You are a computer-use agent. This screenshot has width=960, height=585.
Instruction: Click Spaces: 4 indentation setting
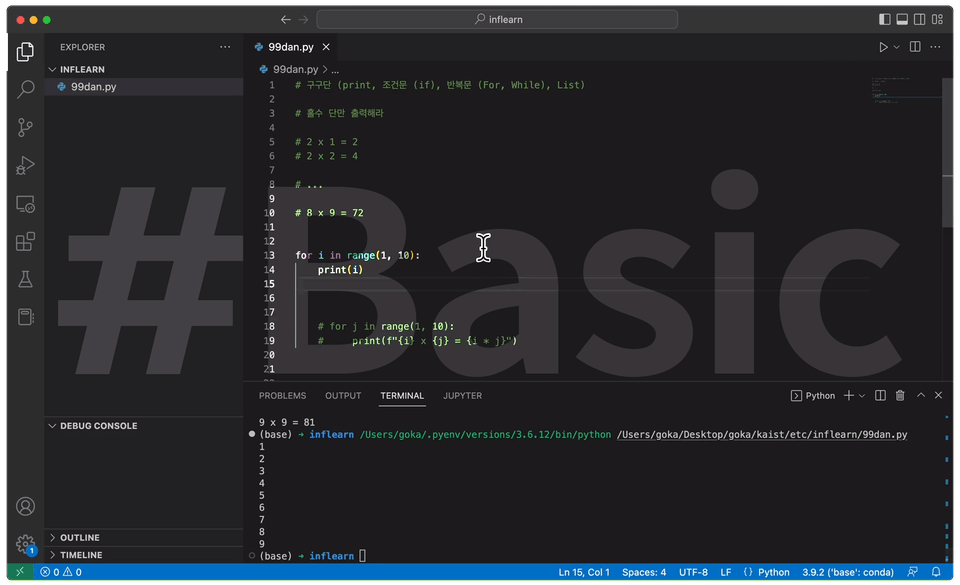[644, 572]
